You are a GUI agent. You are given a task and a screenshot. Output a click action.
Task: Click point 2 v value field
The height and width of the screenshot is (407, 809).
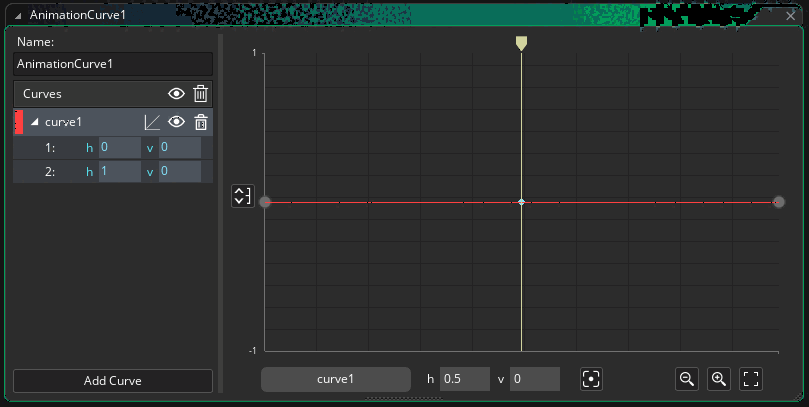click(x=179, y=172)
